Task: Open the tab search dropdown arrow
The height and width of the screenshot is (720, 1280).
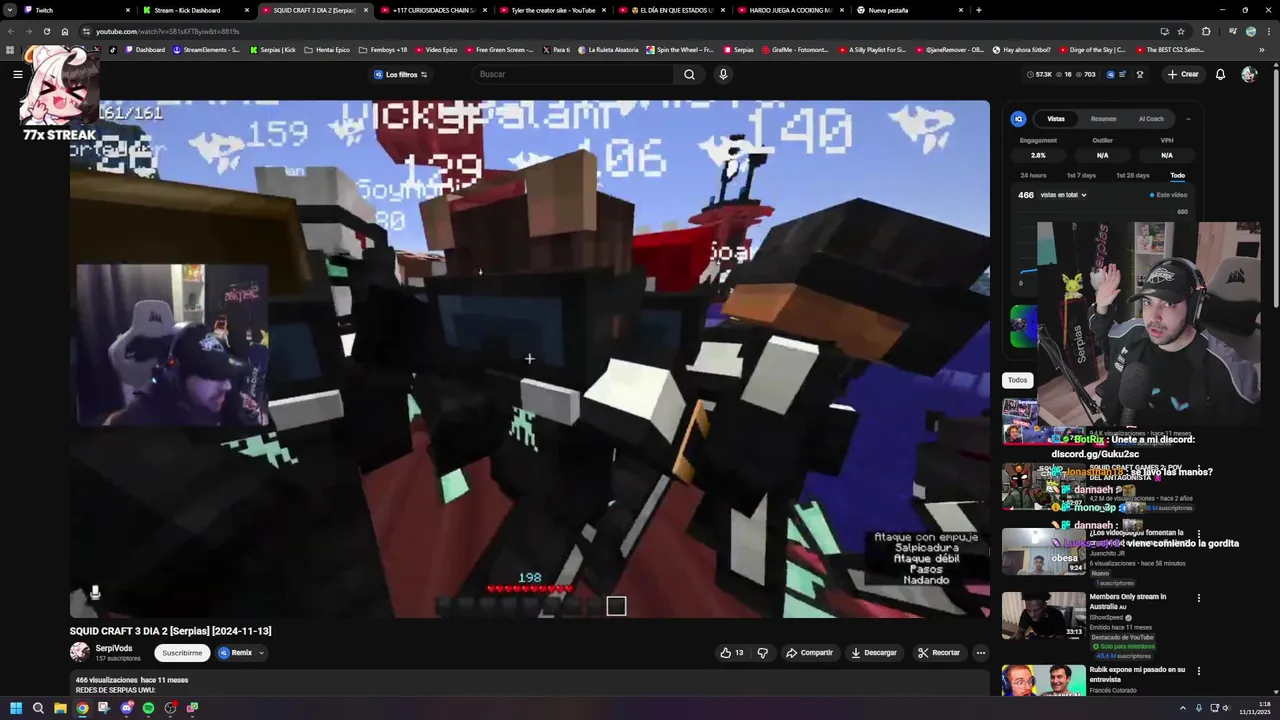Action: click(9, 10)
